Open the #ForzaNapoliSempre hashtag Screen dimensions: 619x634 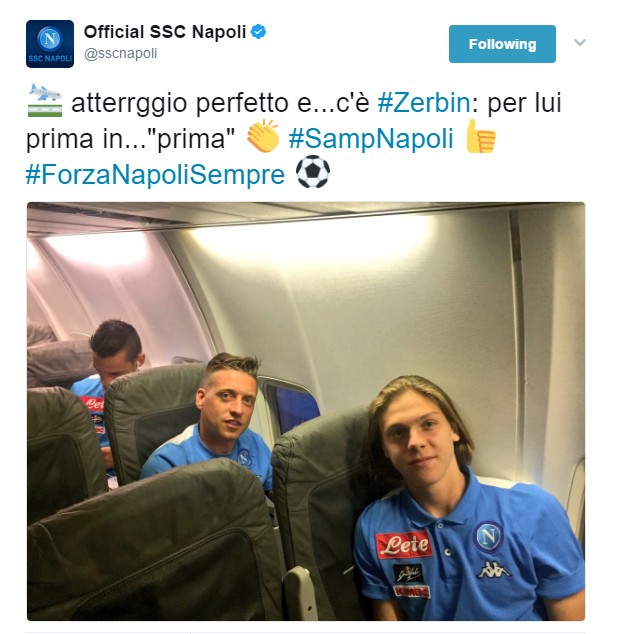(x=155, y=174)
